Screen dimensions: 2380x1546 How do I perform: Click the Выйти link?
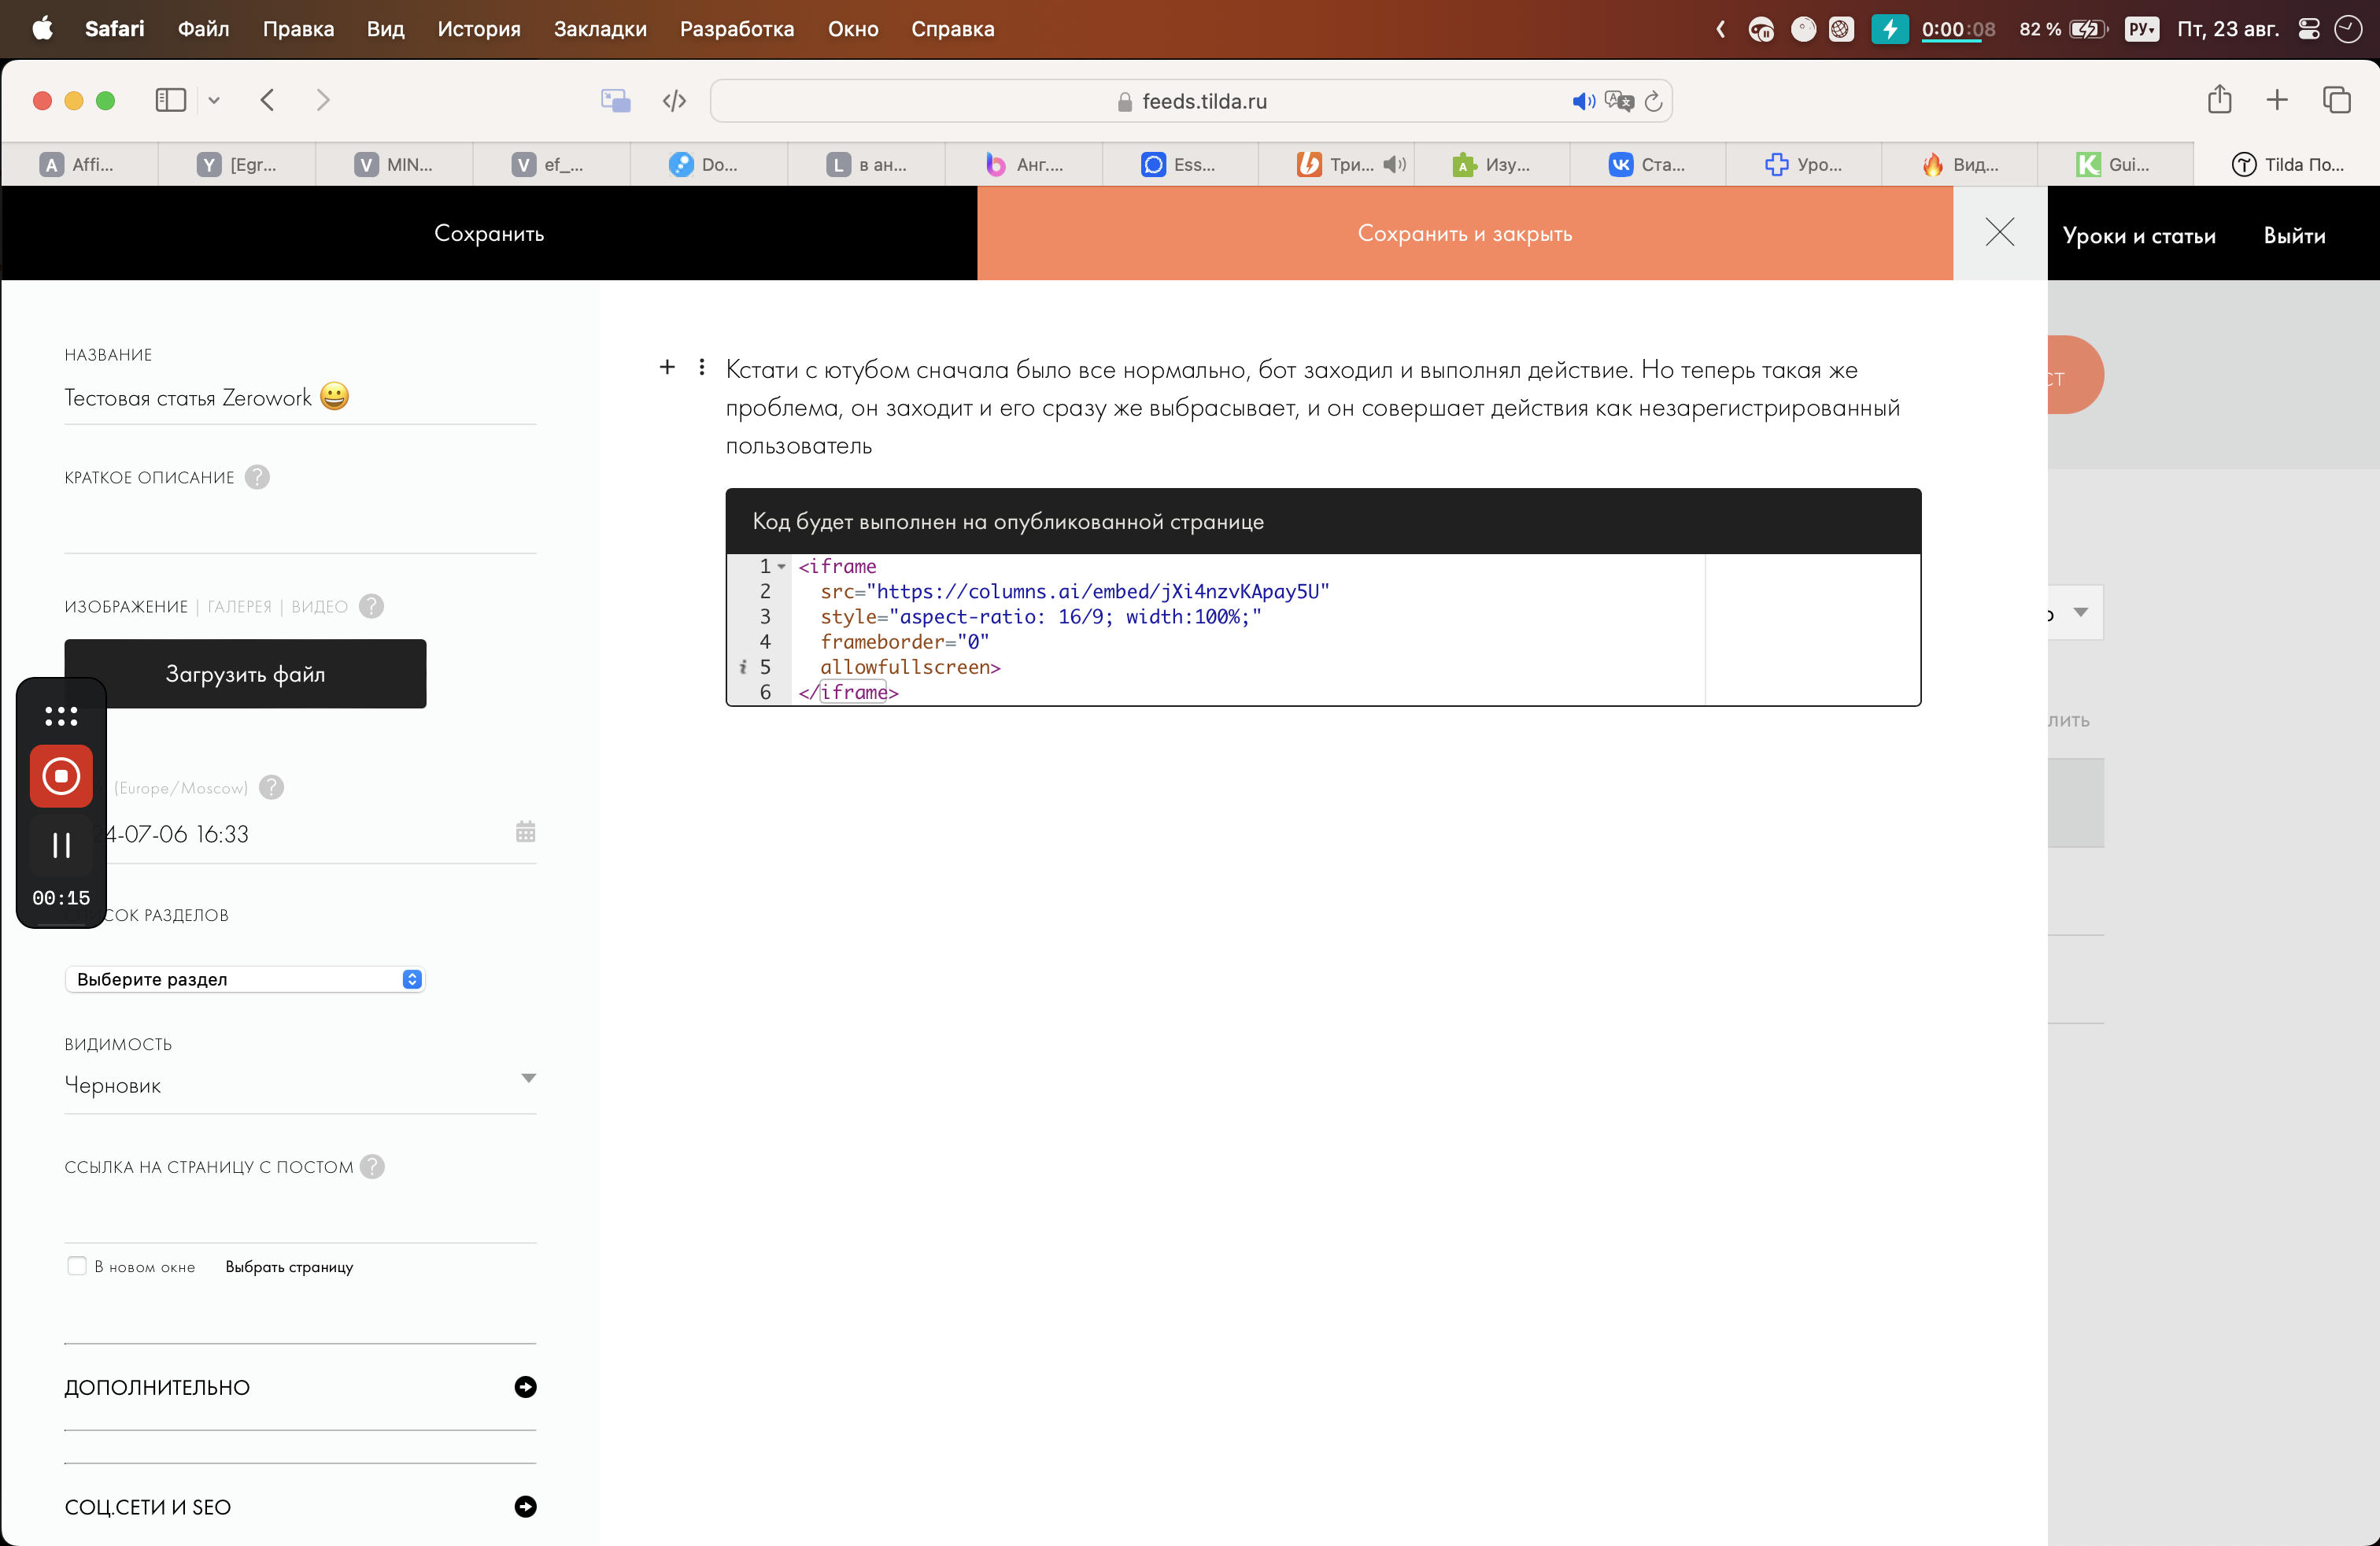(x=2294, y=236)
